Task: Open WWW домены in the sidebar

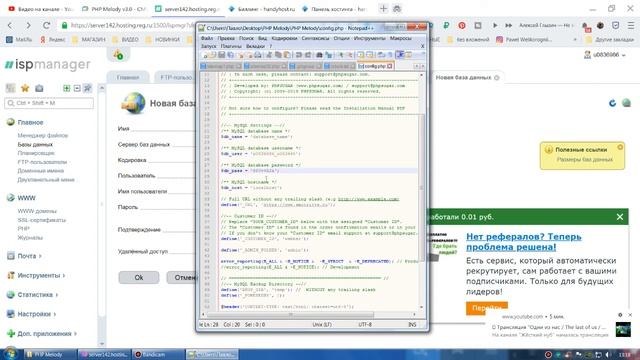Action: click(37, 211)
